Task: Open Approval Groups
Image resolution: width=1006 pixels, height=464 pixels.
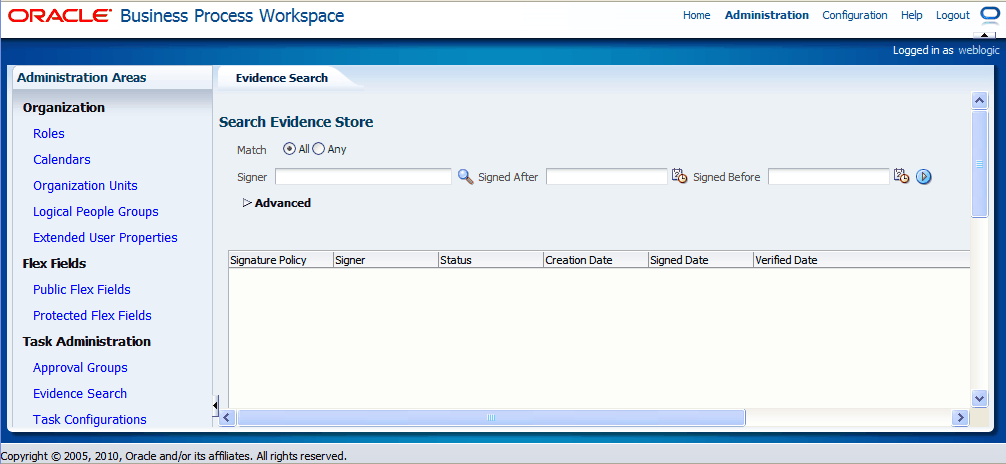Action: click(80, 368)
